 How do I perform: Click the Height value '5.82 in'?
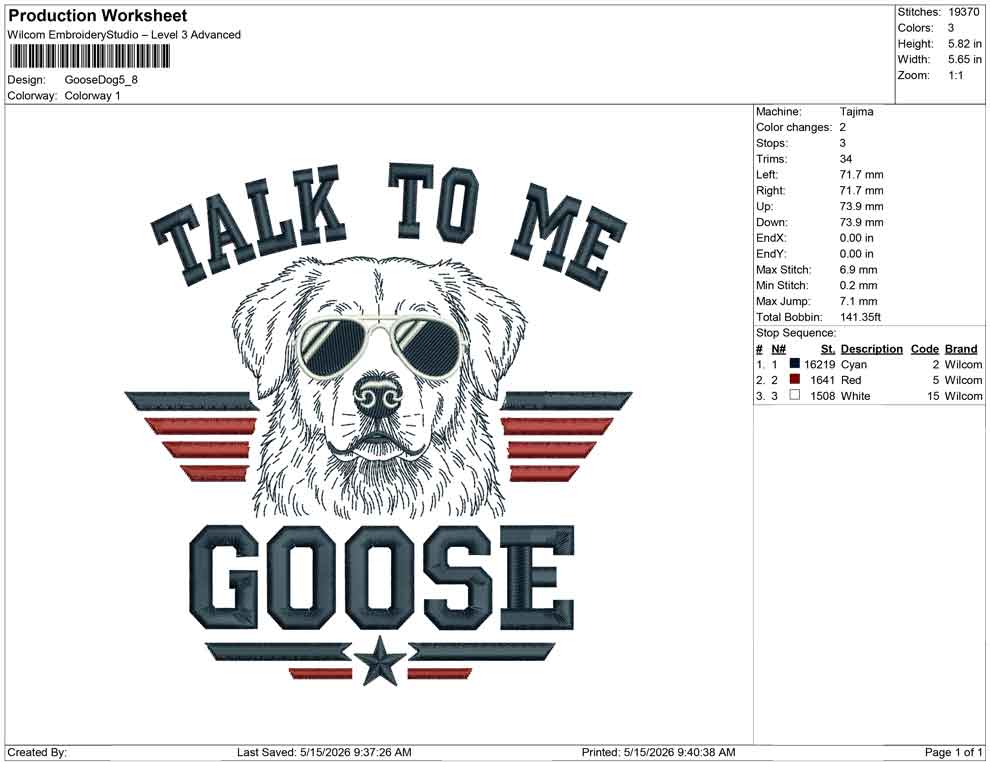965,44
